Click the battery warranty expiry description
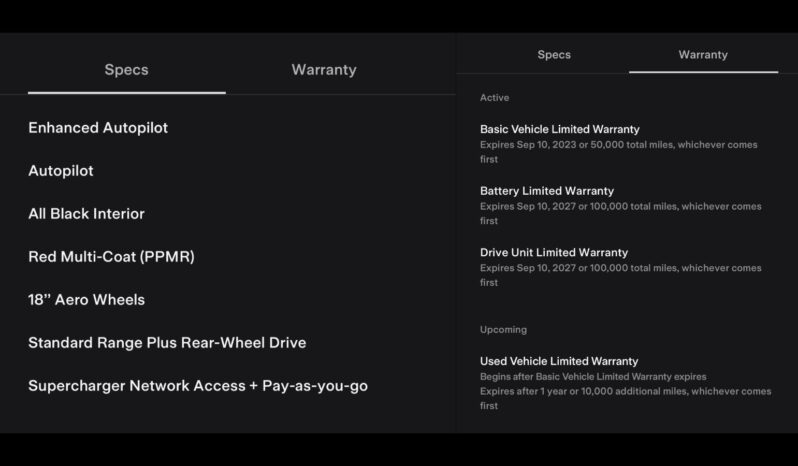This screenshot has height=466, width=798. [x=620, y=213]
